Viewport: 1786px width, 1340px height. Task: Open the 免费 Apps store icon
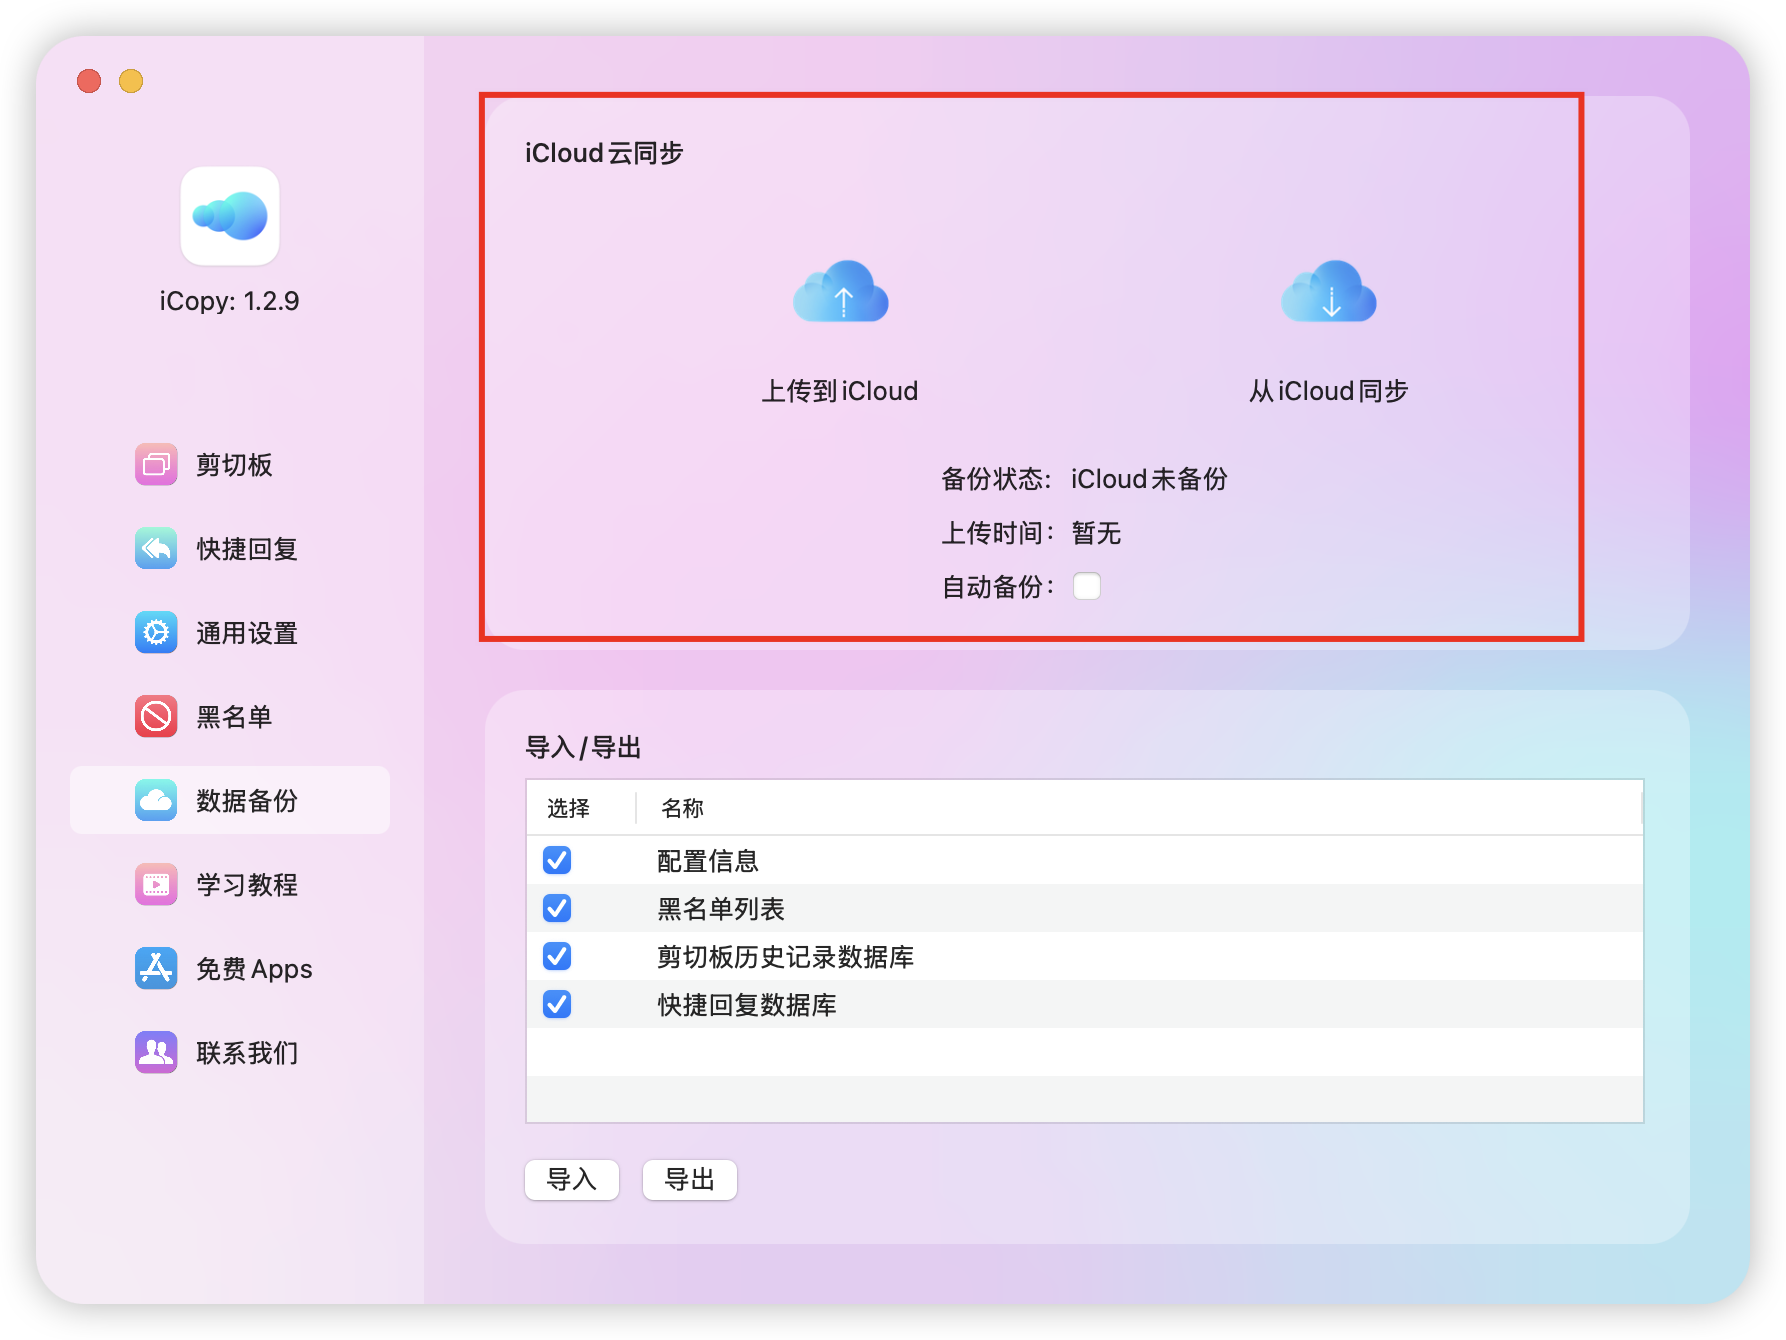[x=156, y=969]
